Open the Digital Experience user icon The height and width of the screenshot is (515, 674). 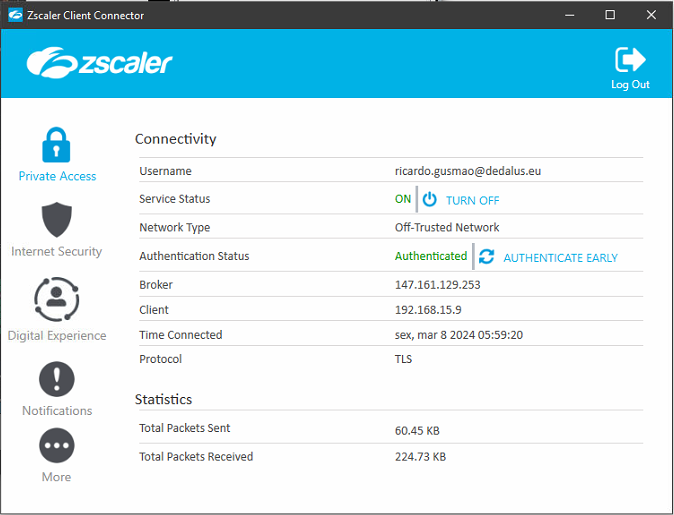point(56,299)
